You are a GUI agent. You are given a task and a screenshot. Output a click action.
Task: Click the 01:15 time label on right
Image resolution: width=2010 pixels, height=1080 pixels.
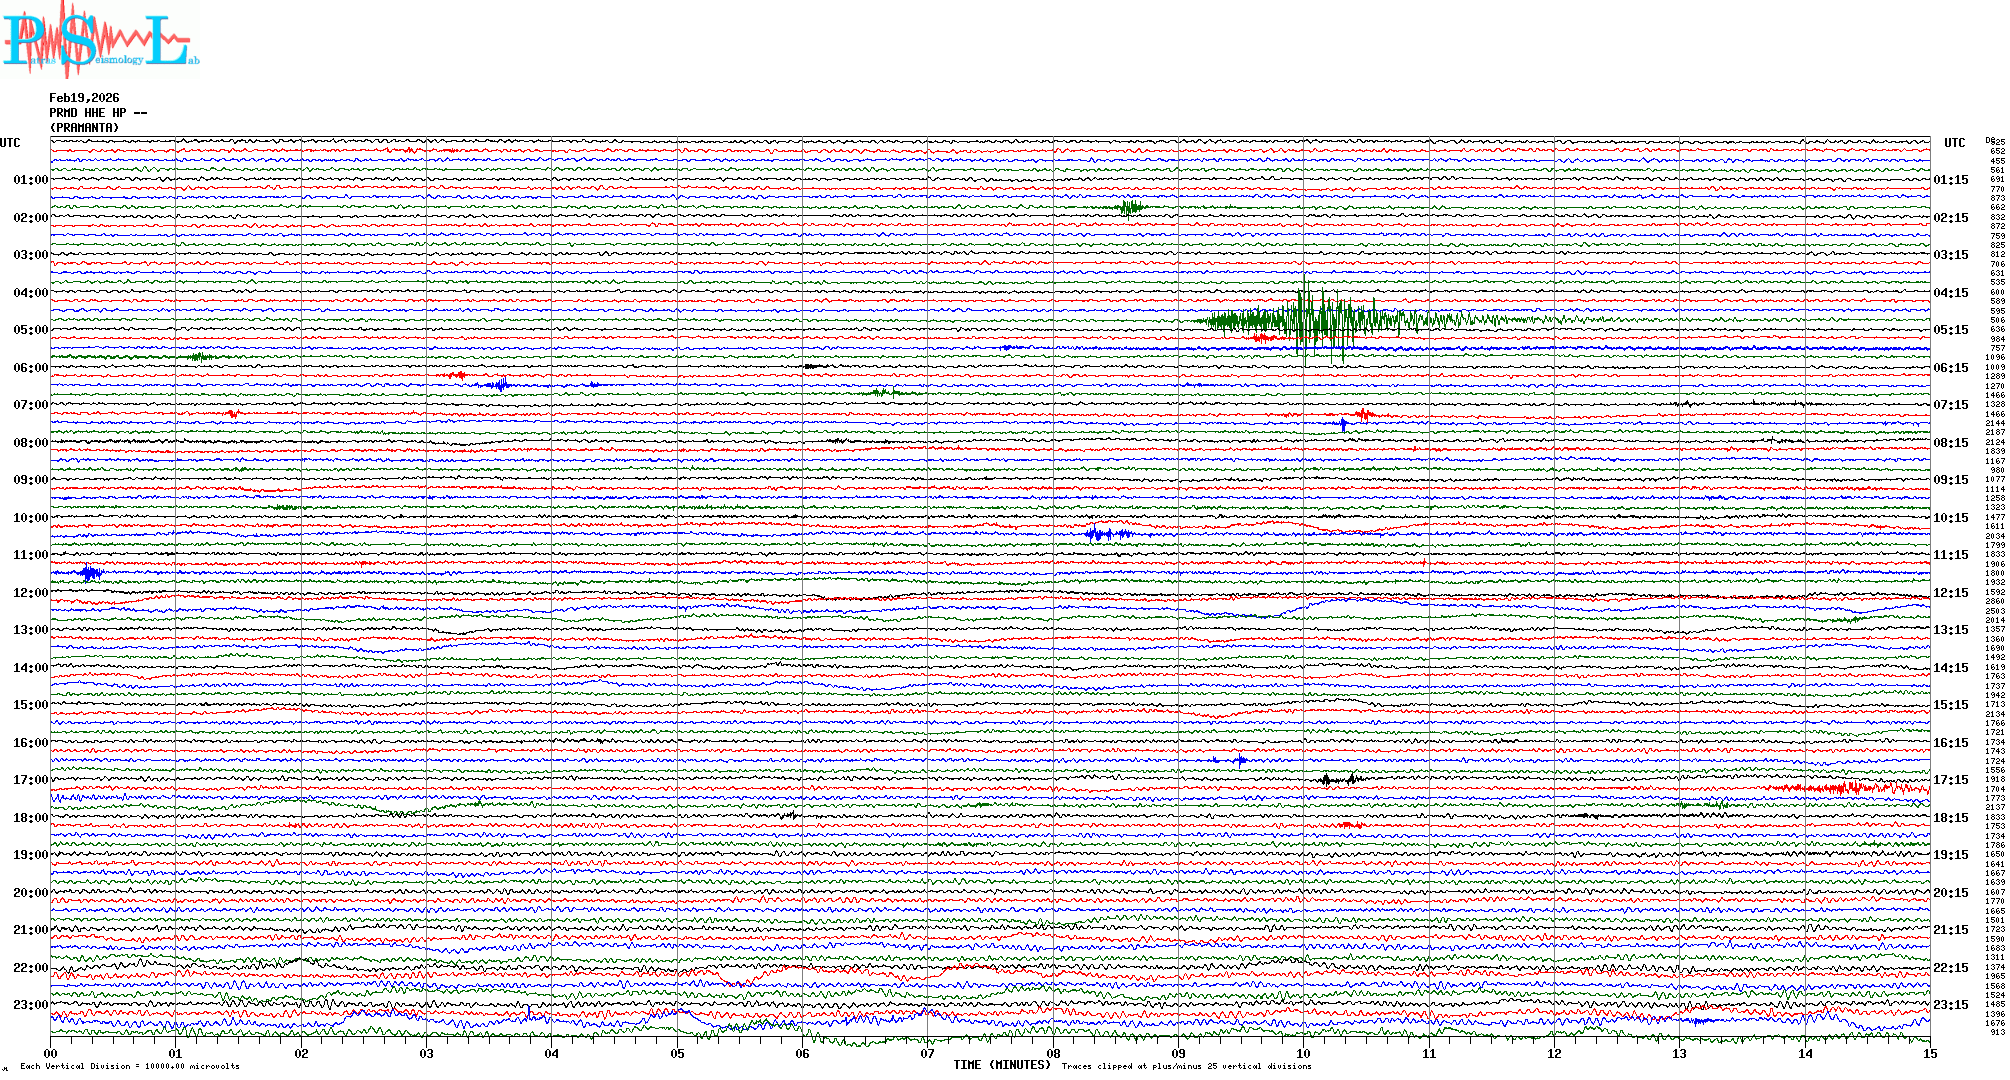1950,180
